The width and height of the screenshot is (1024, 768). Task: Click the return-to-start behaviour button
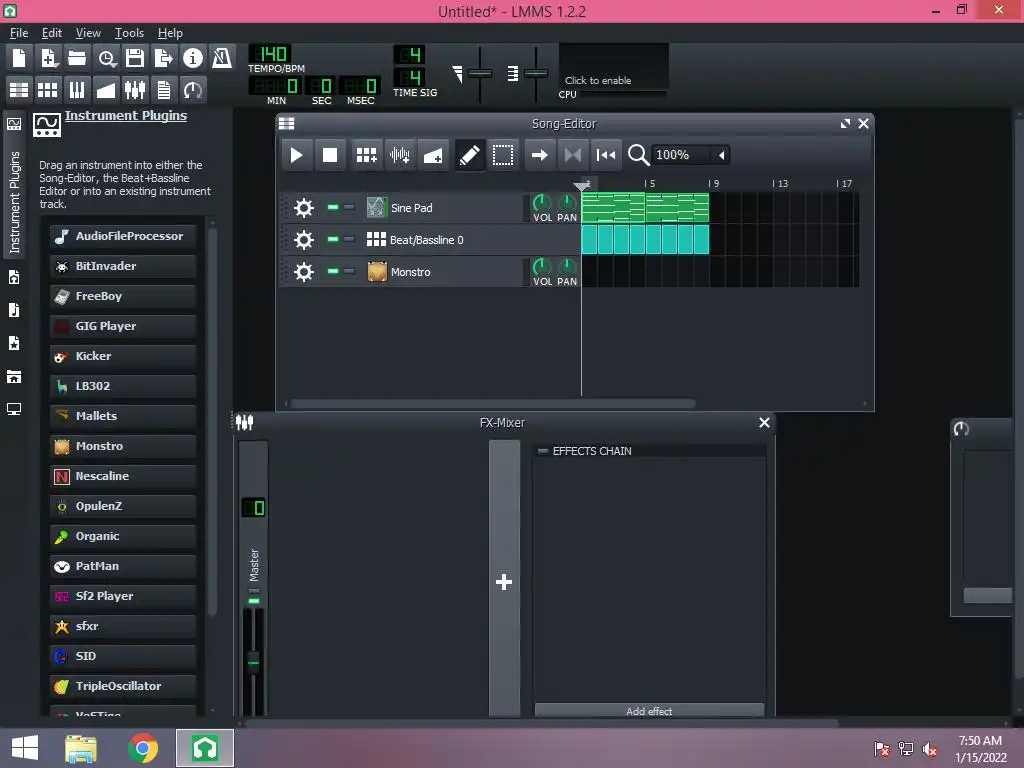coord(606,155)
